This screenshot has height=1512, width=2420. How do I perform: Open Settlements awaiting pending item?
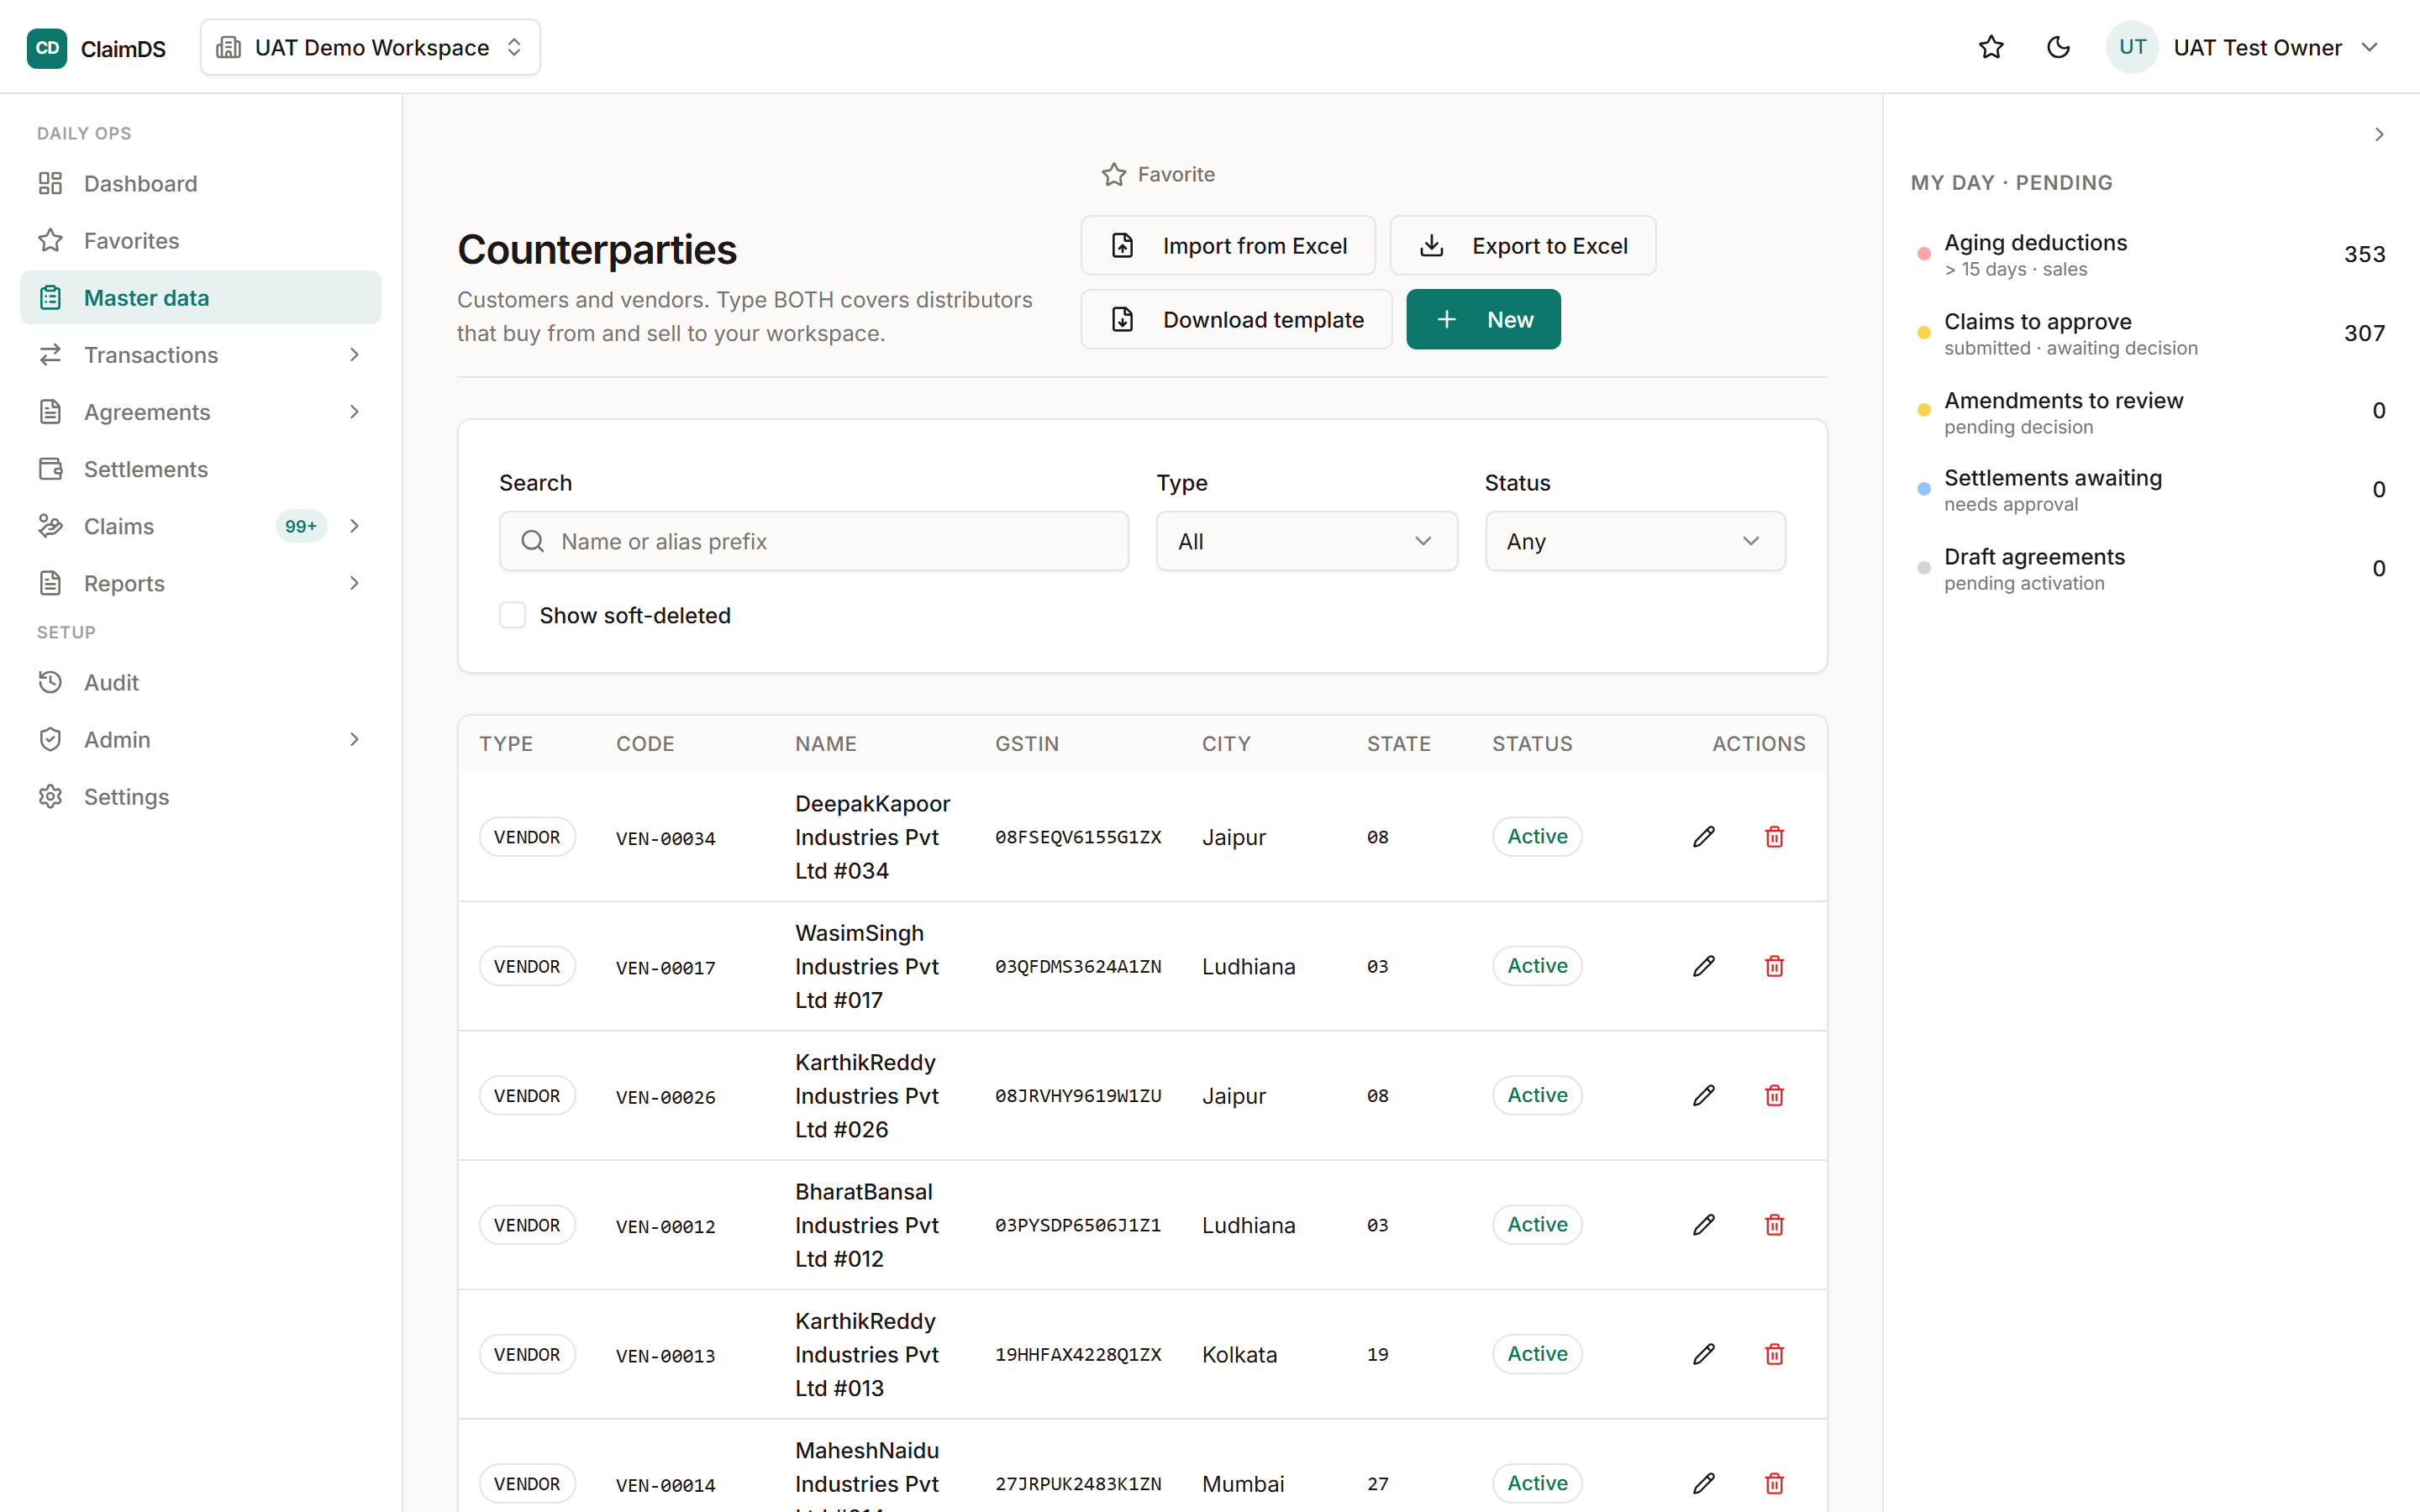point(2150,490)
